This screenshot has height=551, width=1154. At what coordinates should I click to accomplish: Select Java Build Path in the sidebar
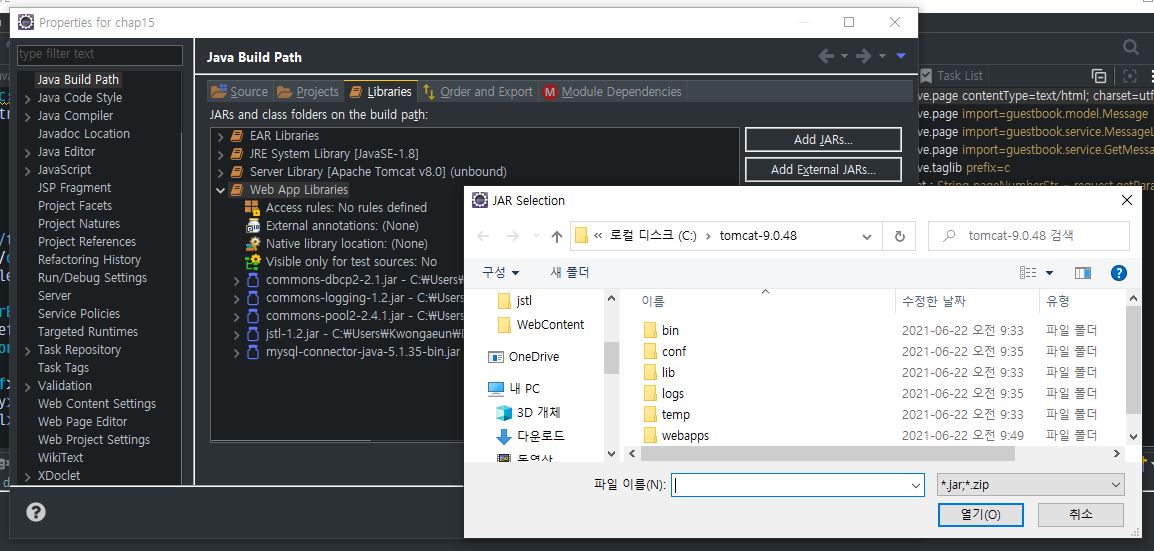[x=77, y=79]
